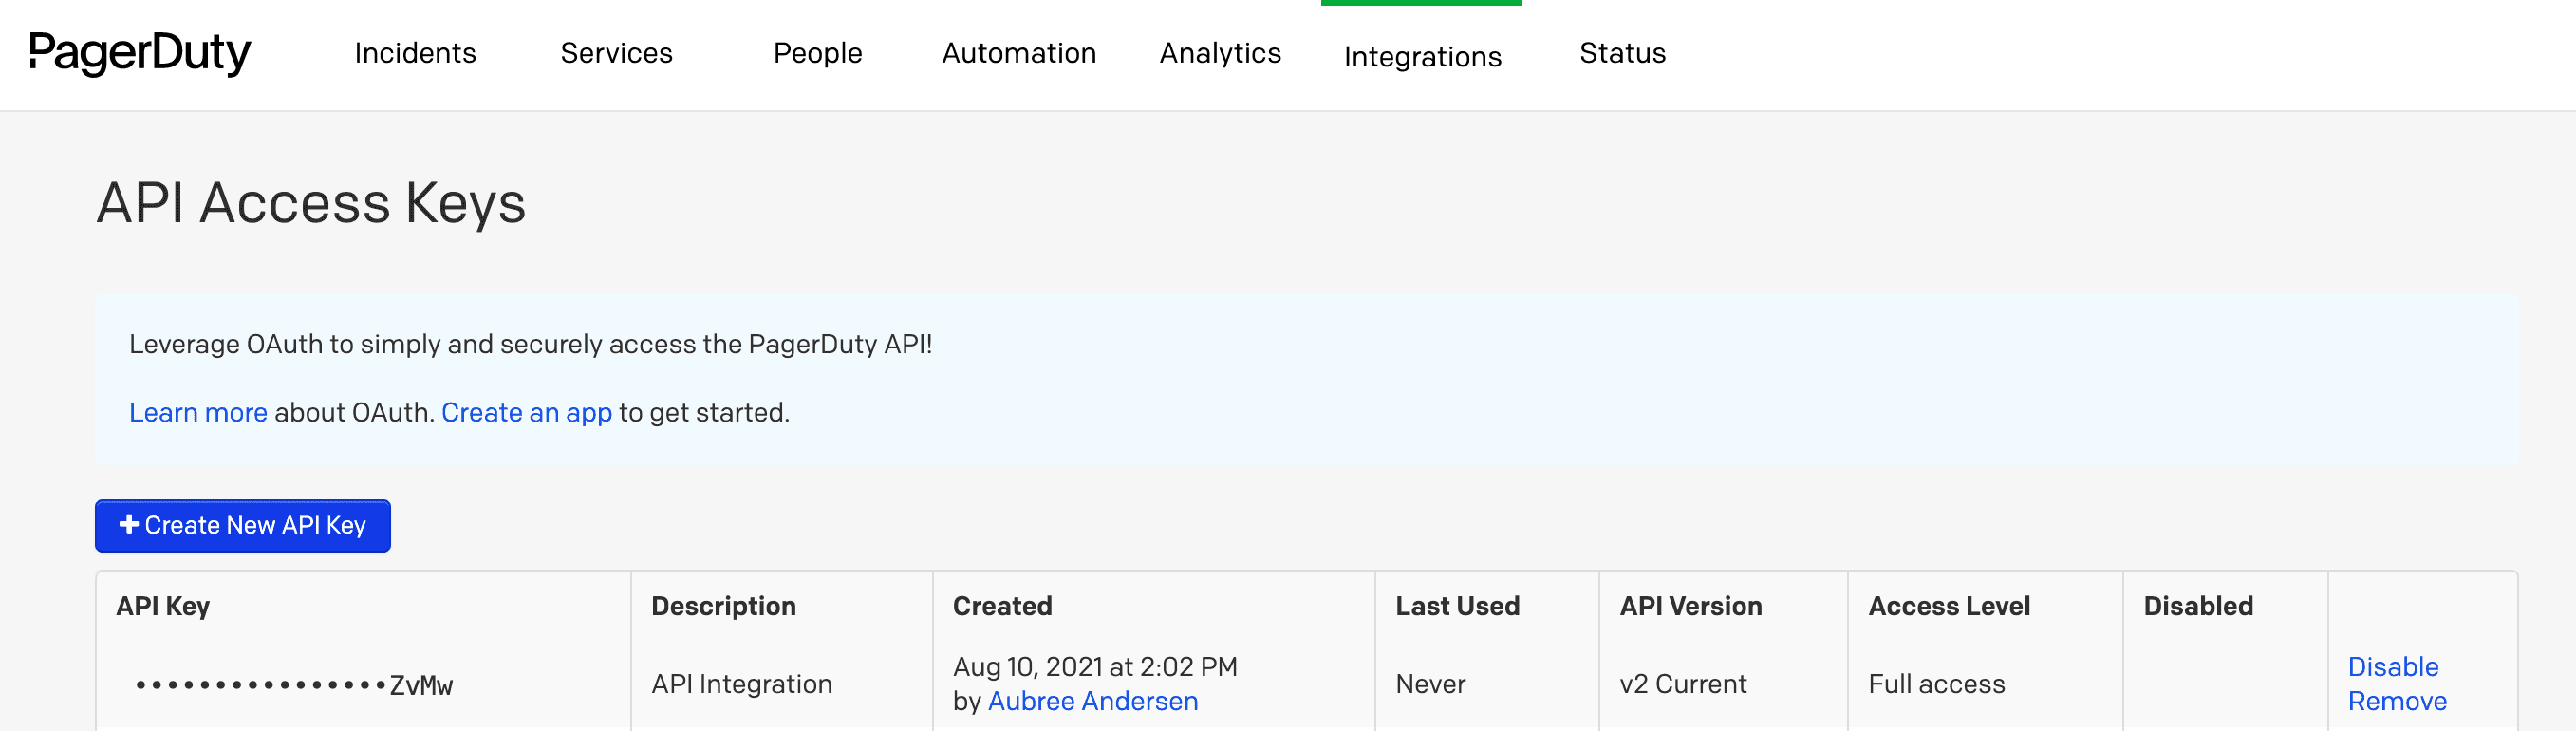Click the PagerDuty logo
Viewport: 2576px width, 731px height.
139,53
